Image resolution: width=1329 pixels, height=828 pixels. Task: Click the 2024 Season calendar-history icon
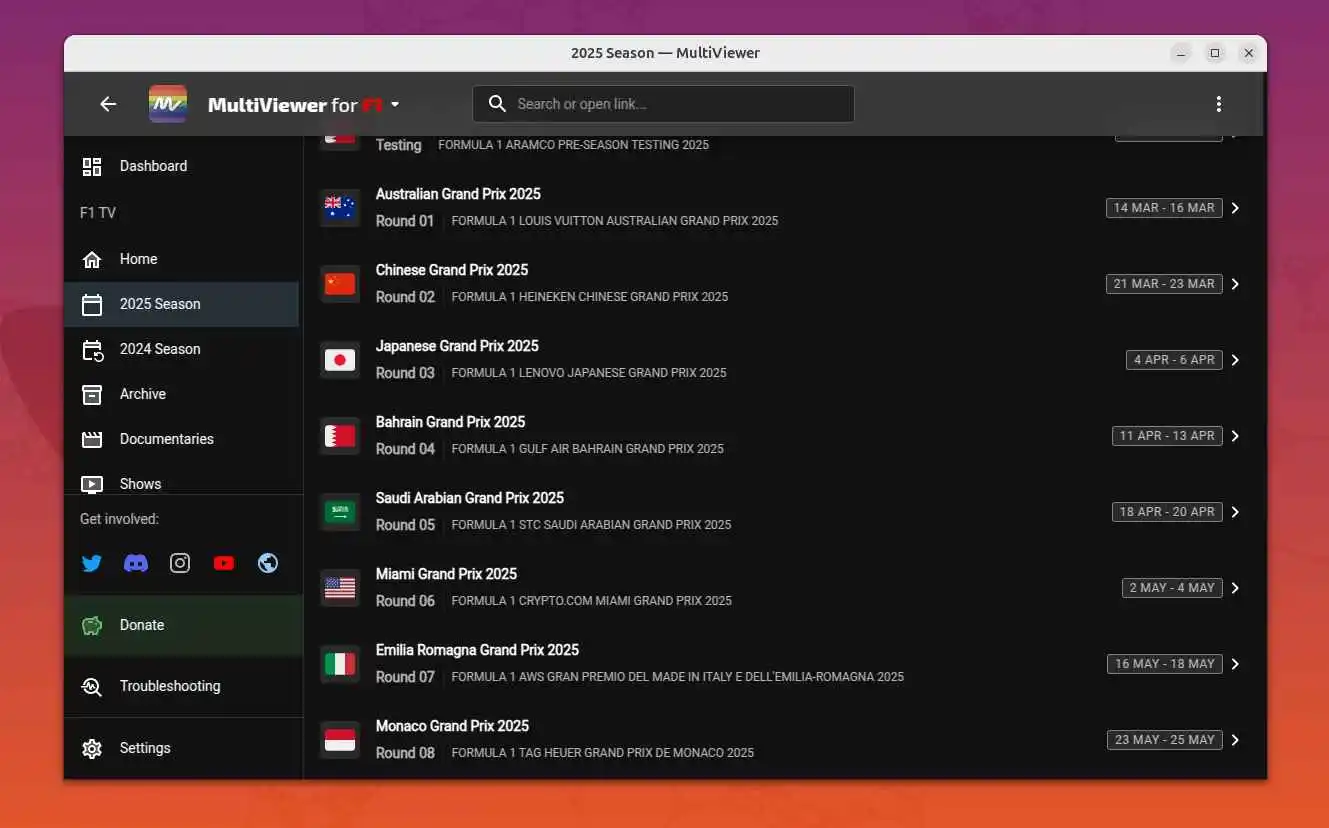pyautogui.click(x=92, y=350)
